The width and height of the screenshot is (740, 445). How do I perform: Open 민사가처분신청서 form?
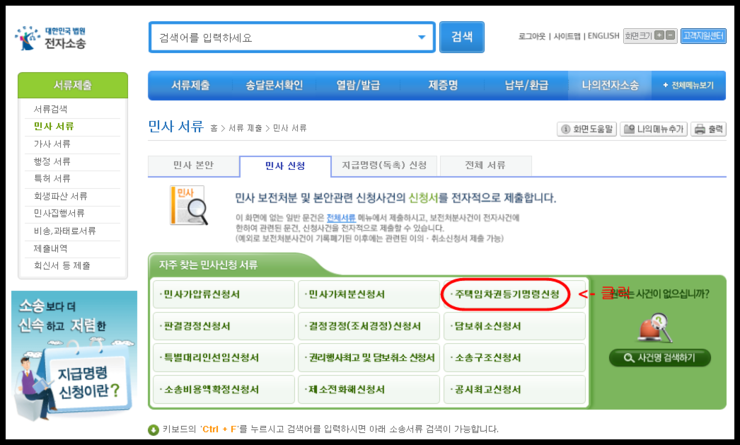coord(369,294)
